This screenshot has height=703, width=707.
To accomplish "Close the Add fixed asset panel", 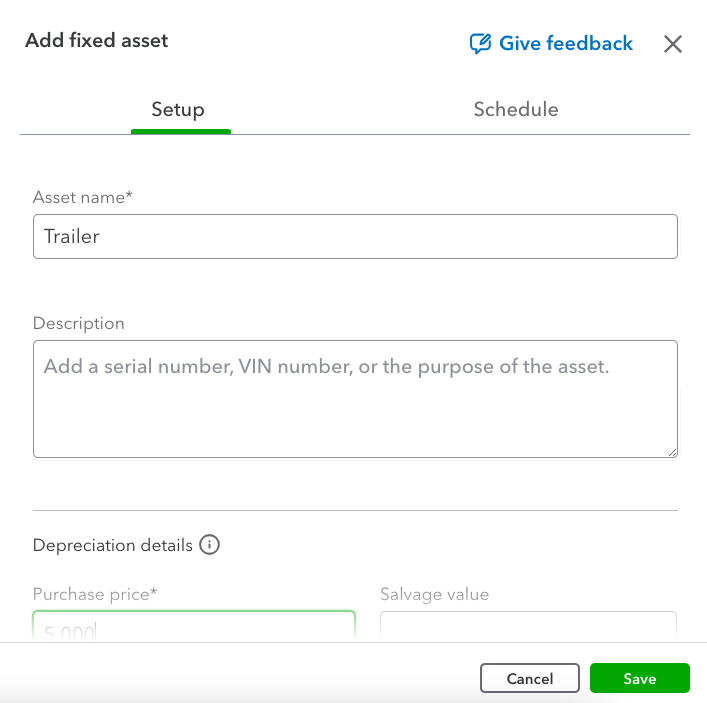I will pyautogui.click(x=673, y=44).
